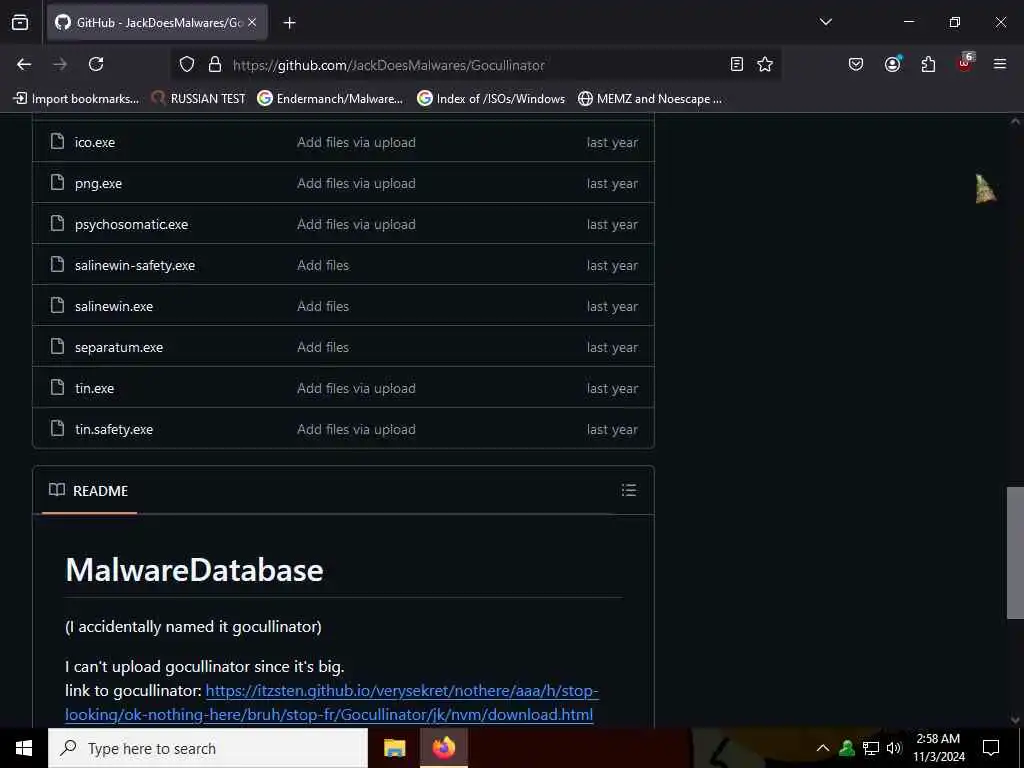1024x768 pixels.
Task: Open the Firefox account menu
Action: [x=892, y=64]
